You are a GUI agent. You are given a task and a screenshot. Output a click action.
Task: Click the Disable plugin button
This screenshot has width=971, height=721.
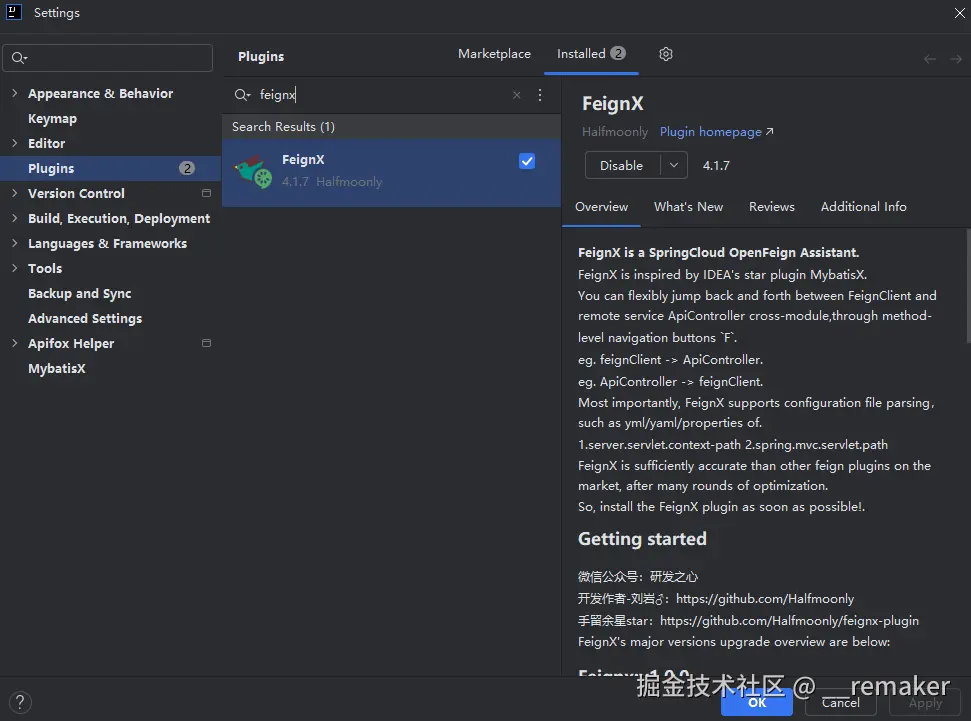coord(622,165)
